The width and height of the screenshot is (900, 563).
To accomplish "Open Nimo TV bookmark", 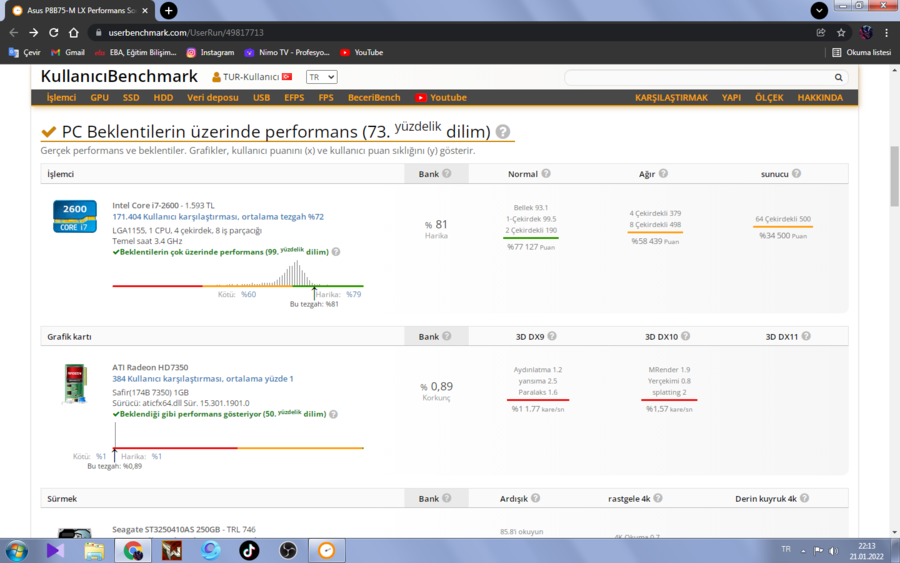I will pos(287,52).
